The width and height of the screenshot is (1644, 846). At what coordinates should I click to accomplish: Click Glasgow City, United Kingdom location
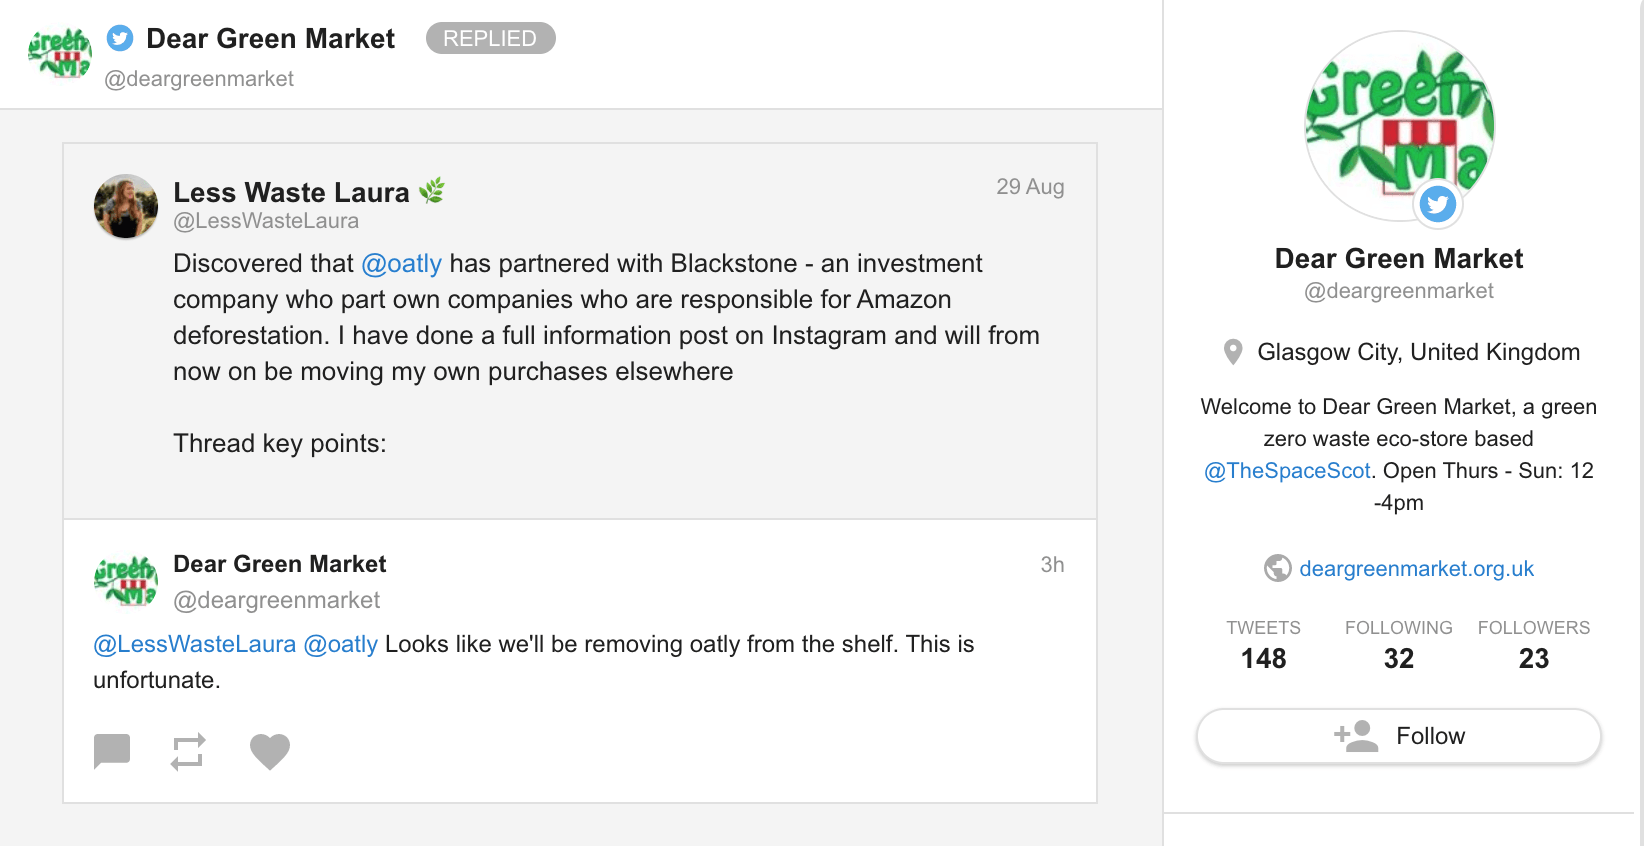pyautogui.click(x=1418, y=352)
